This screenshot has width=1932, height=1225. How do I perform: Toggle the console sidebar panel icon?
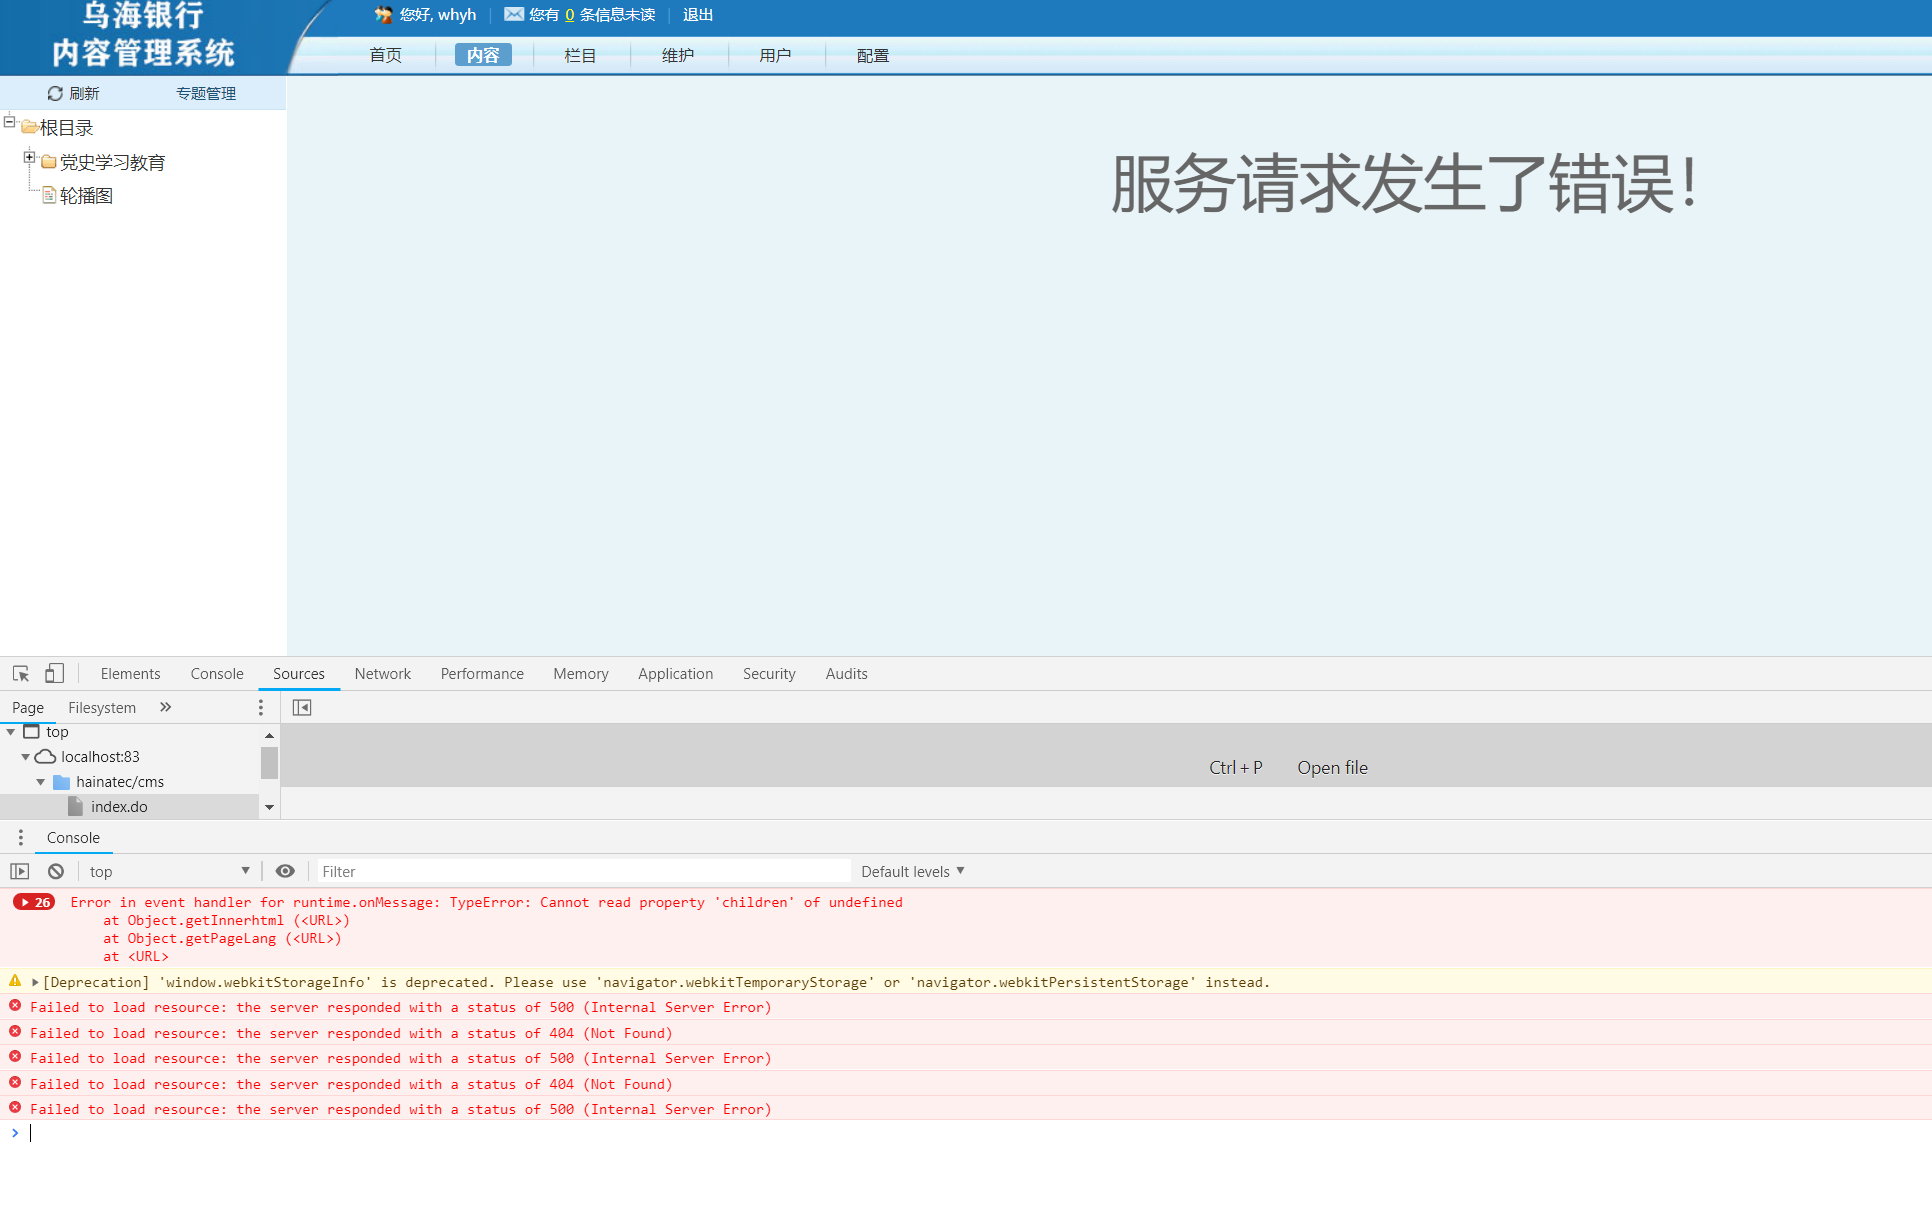pos(20,872)
